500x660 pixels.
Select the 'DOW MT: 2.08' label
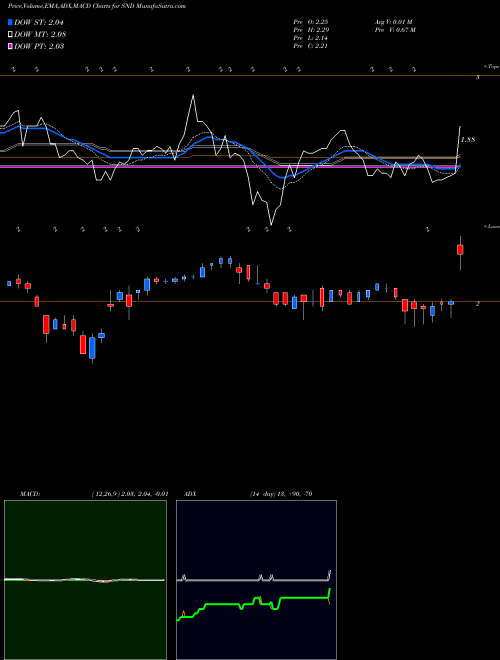40,35
